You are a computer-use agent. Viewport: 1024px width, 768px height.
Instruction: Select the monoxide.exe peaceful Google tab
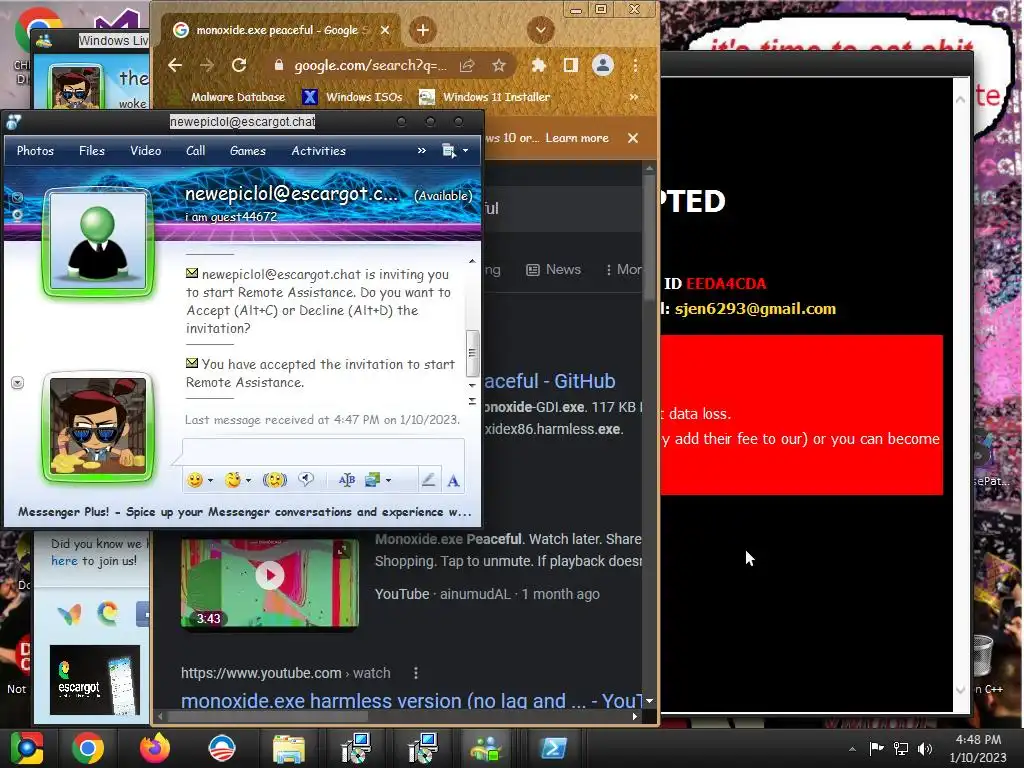tap(283, 30)
